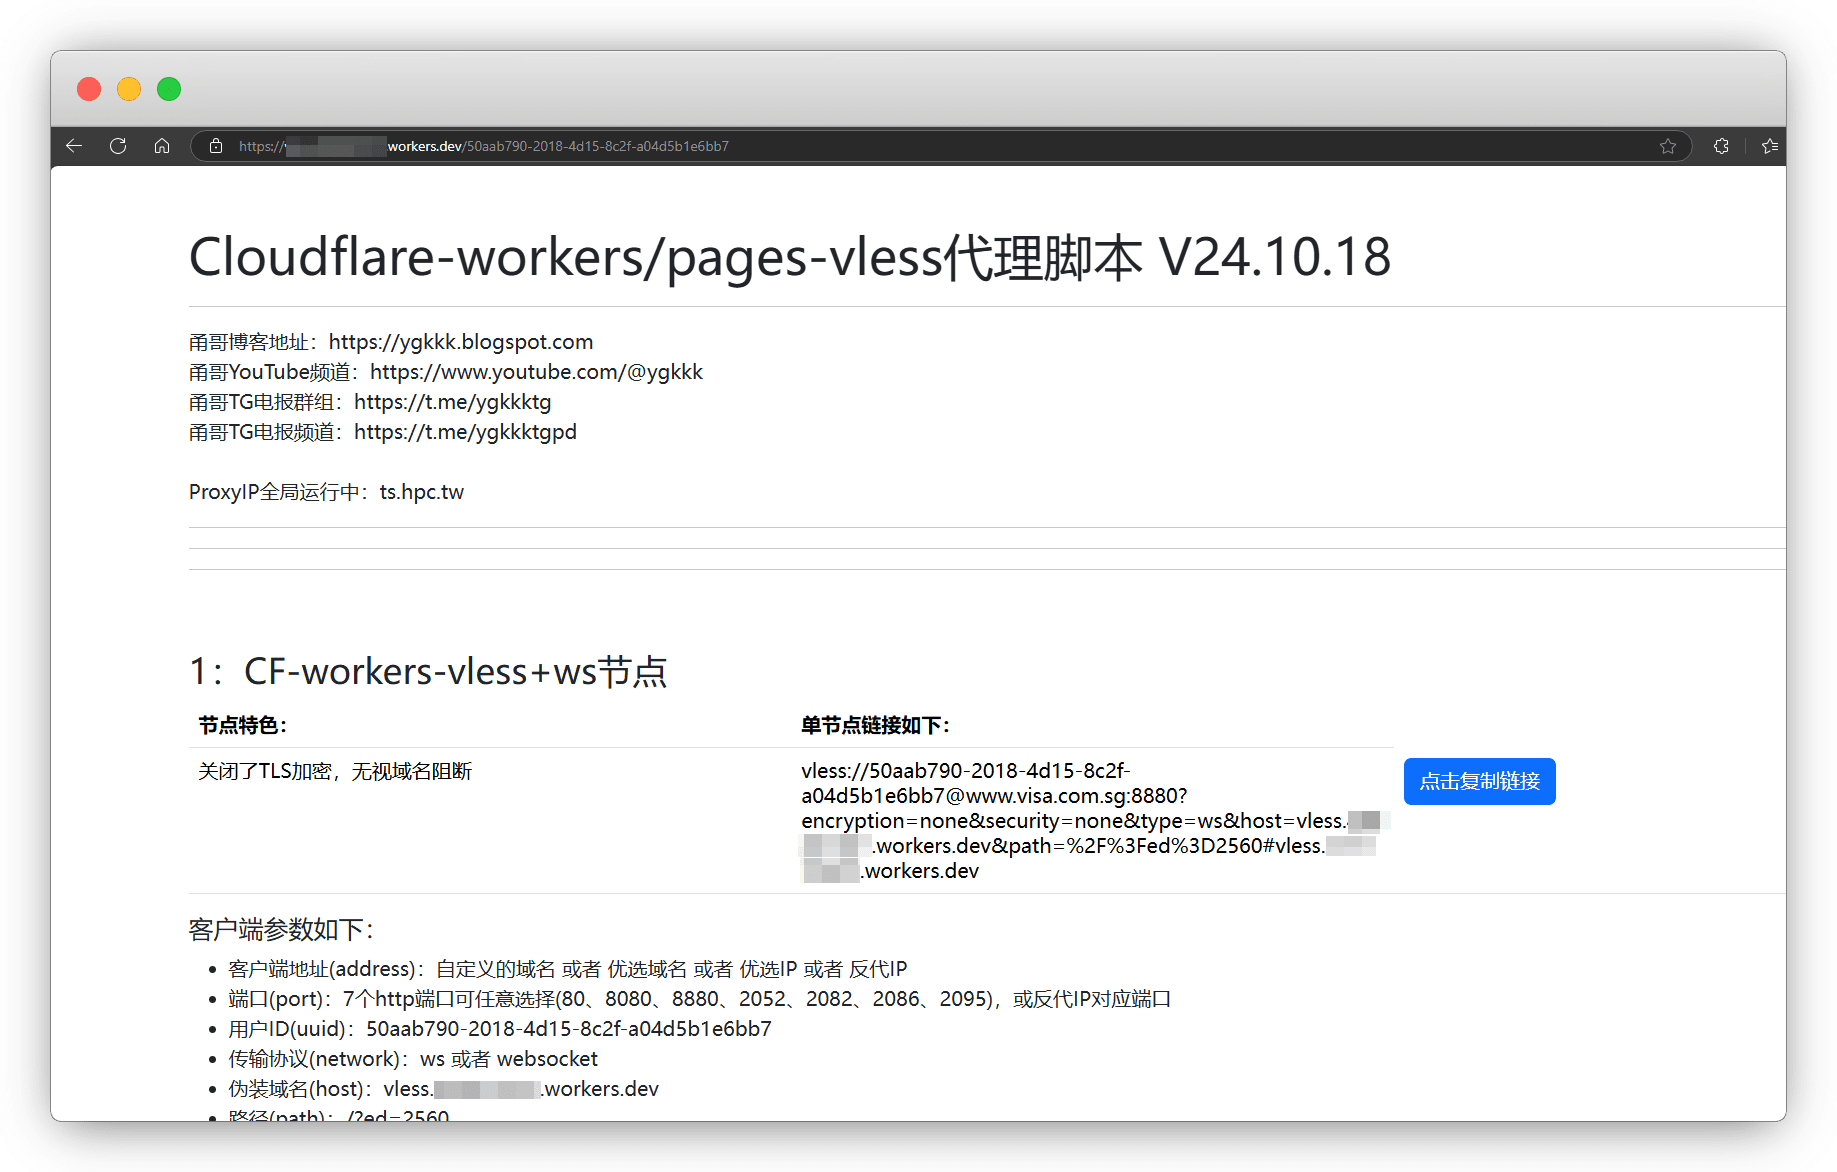Focus the address bar URL field

click(900, 146)
